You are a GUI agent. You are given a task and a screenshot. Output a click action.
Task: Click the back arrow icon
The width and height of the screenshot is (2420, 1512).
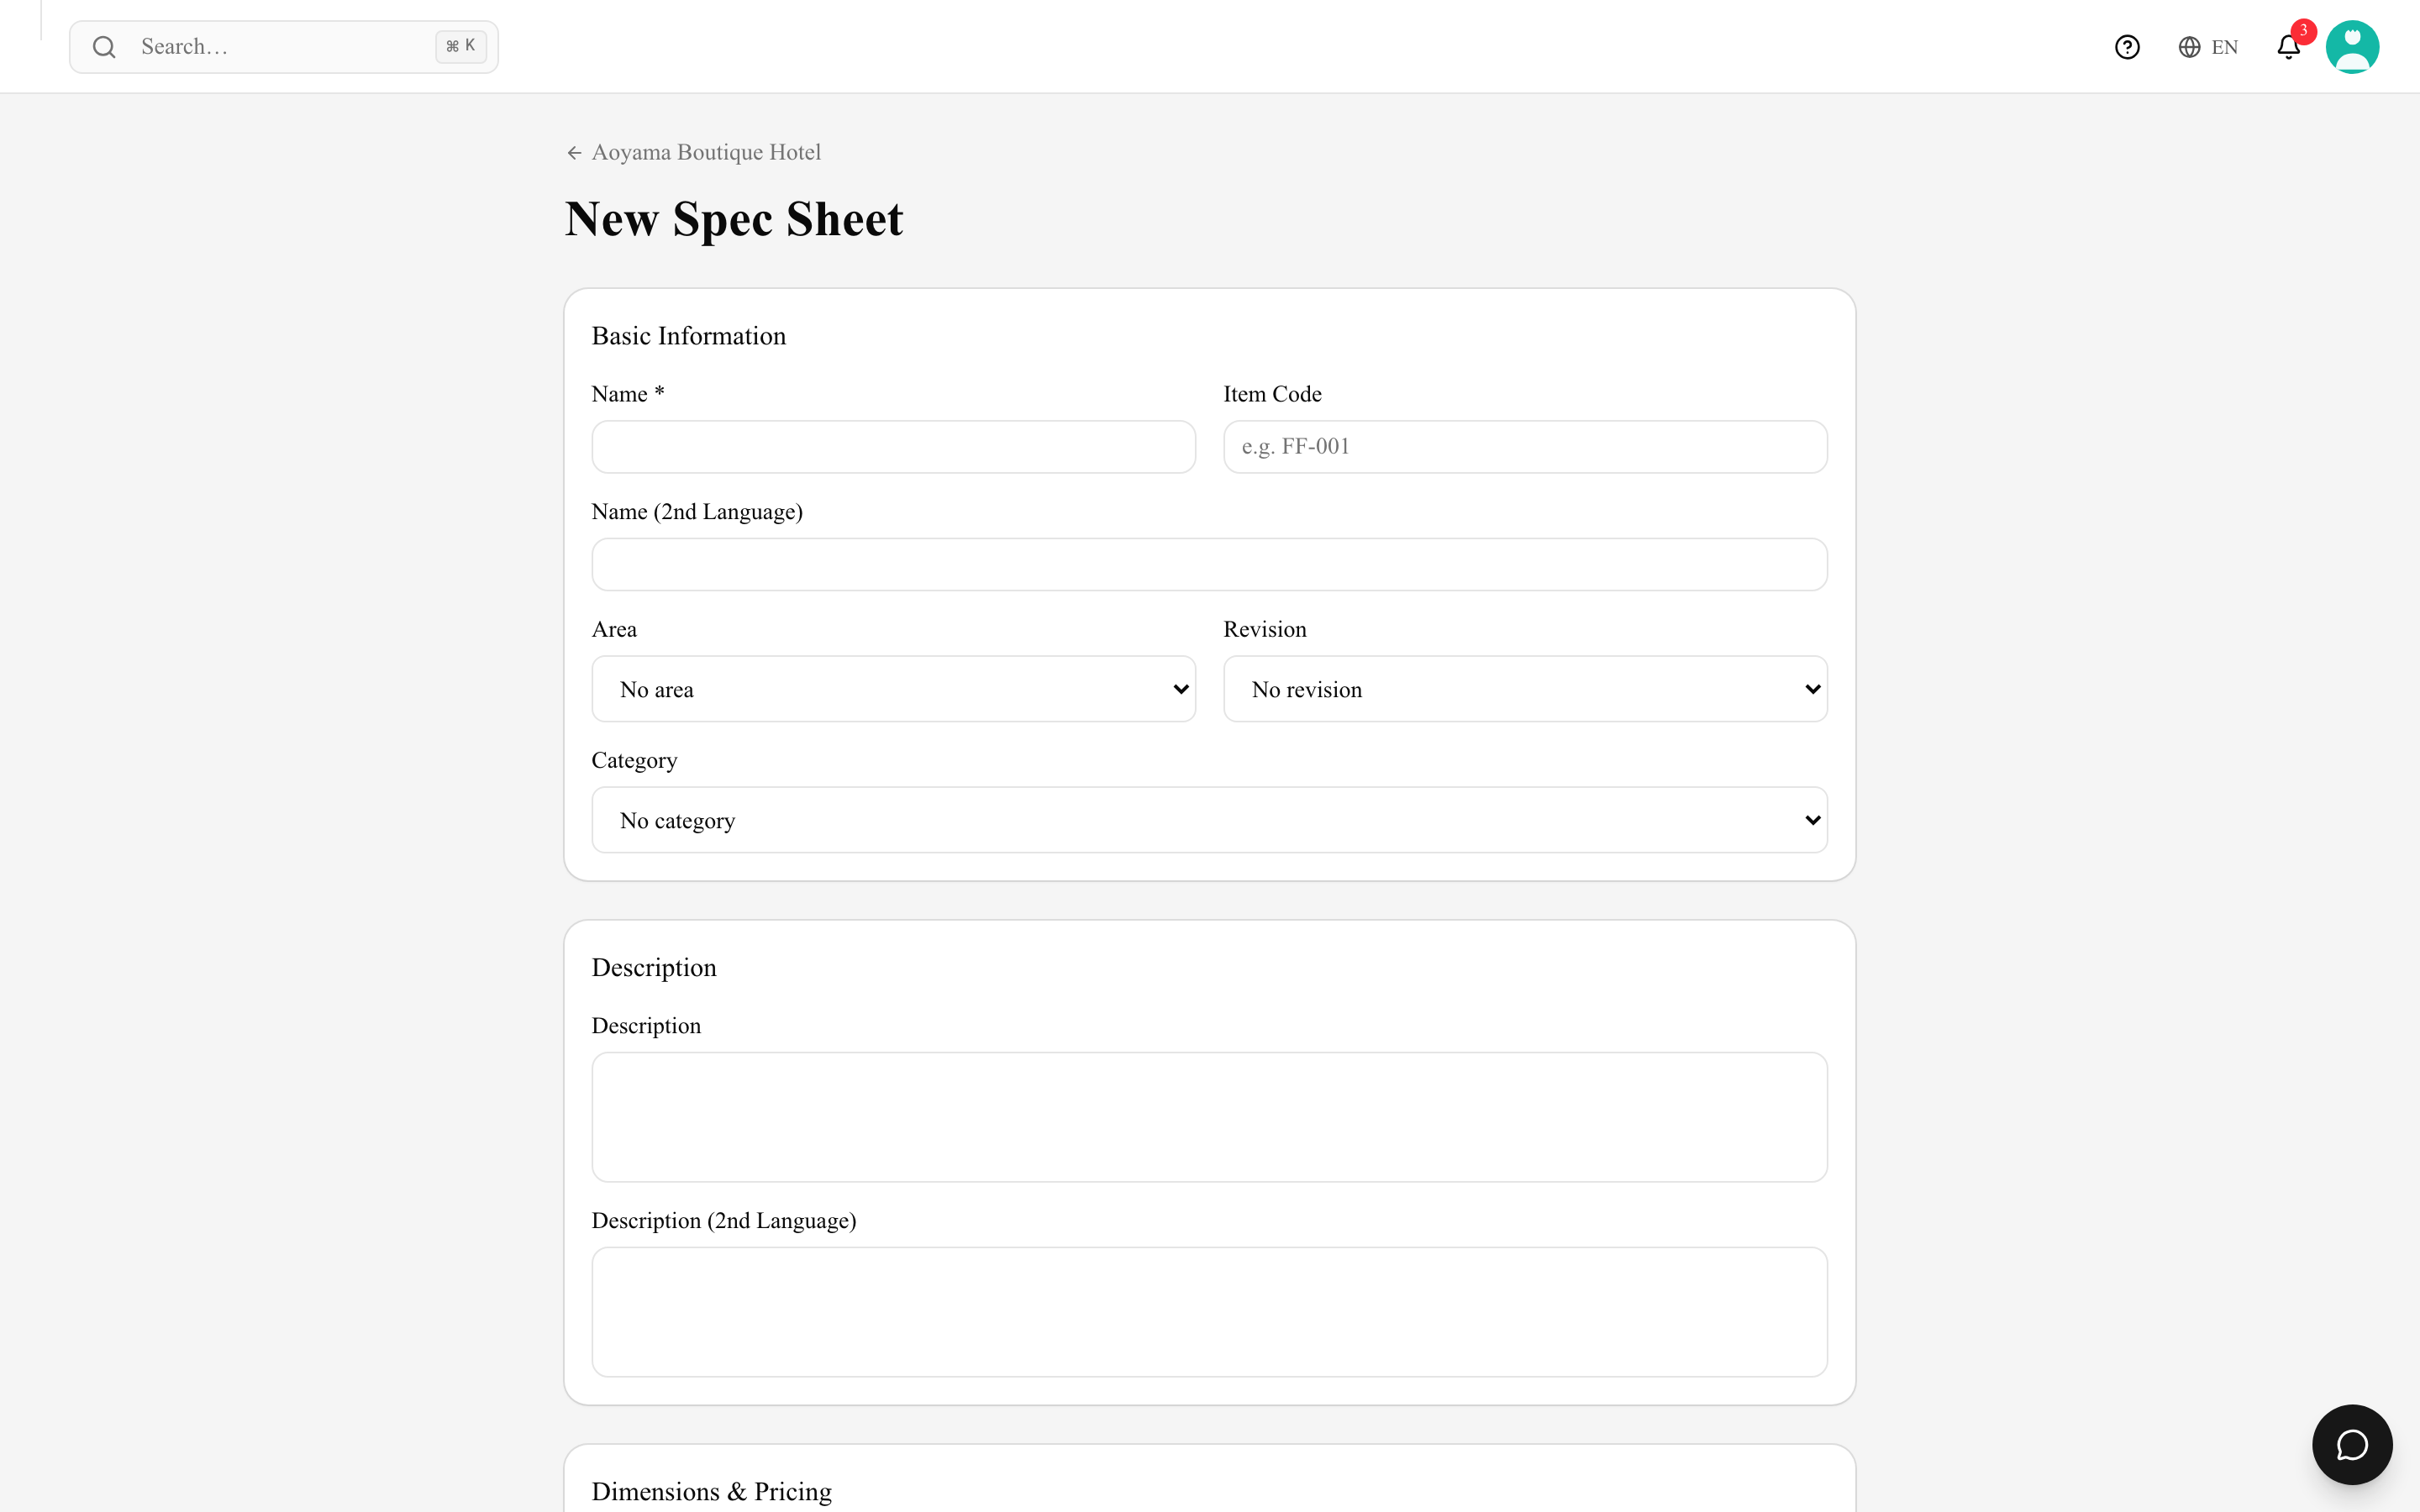point(574,153)
